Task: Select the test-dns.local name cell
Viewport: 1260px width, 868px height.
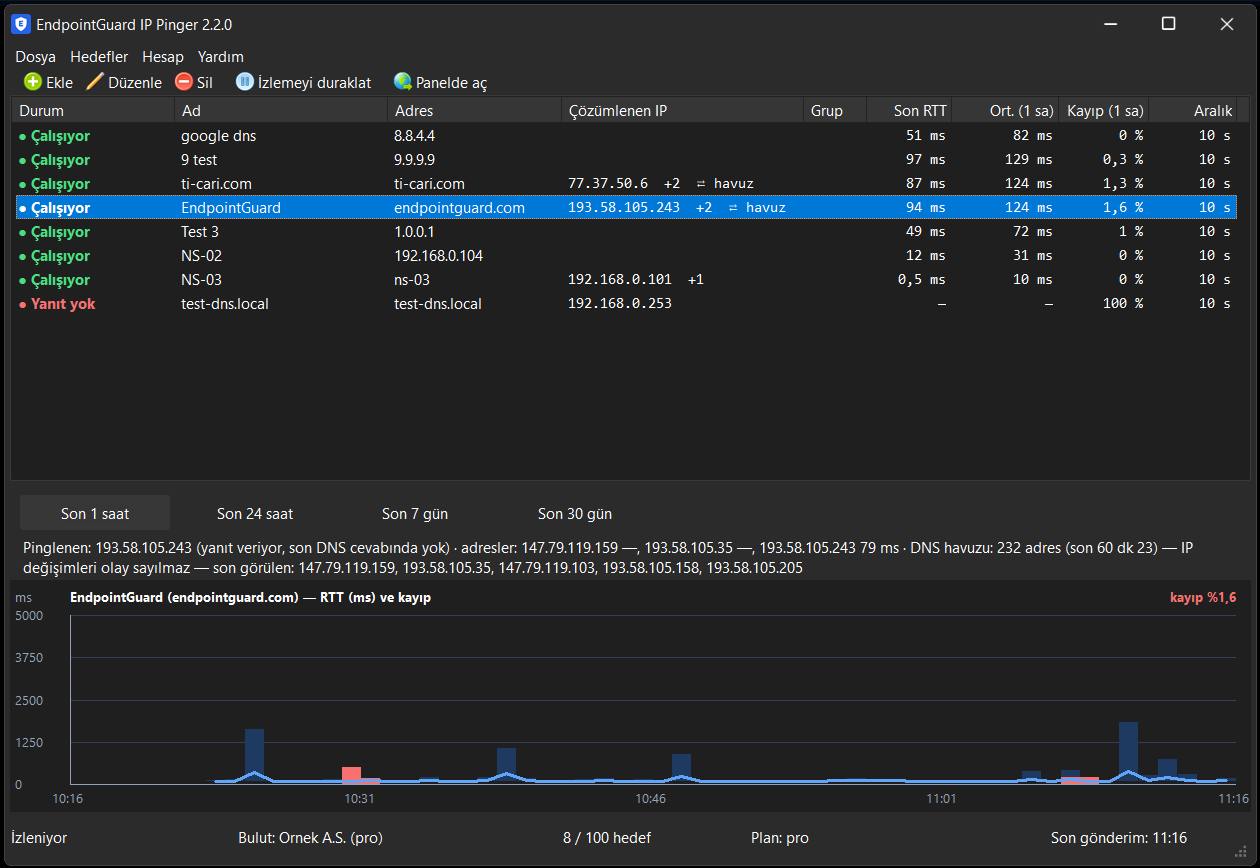Action: [225, 303]
